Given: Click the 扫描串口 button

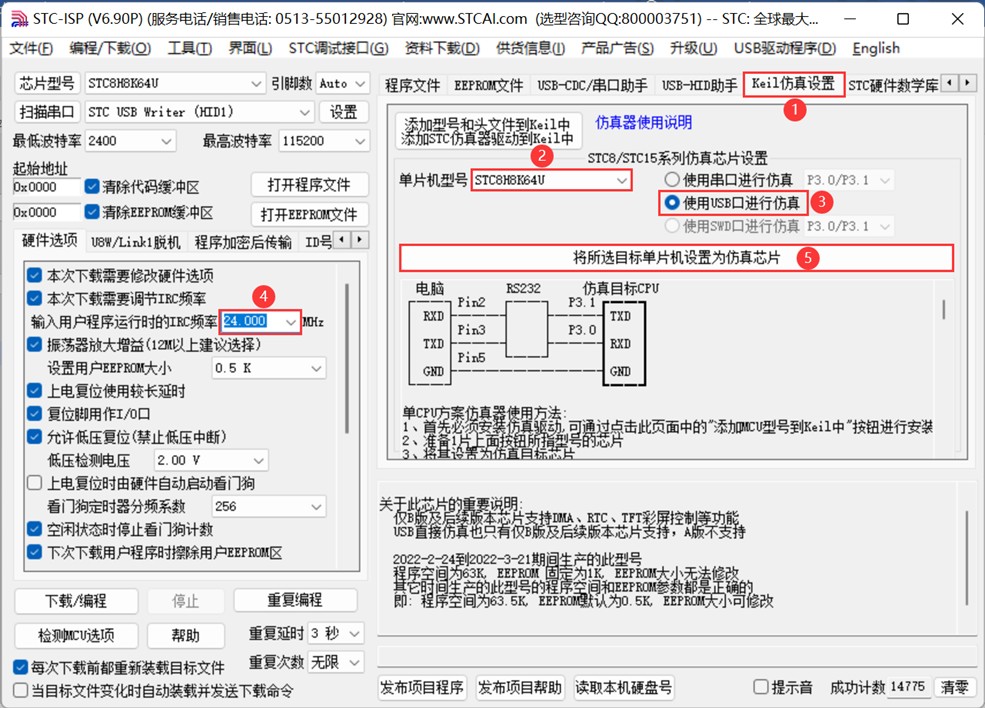Looking at the screenshot, I should 47,112.
